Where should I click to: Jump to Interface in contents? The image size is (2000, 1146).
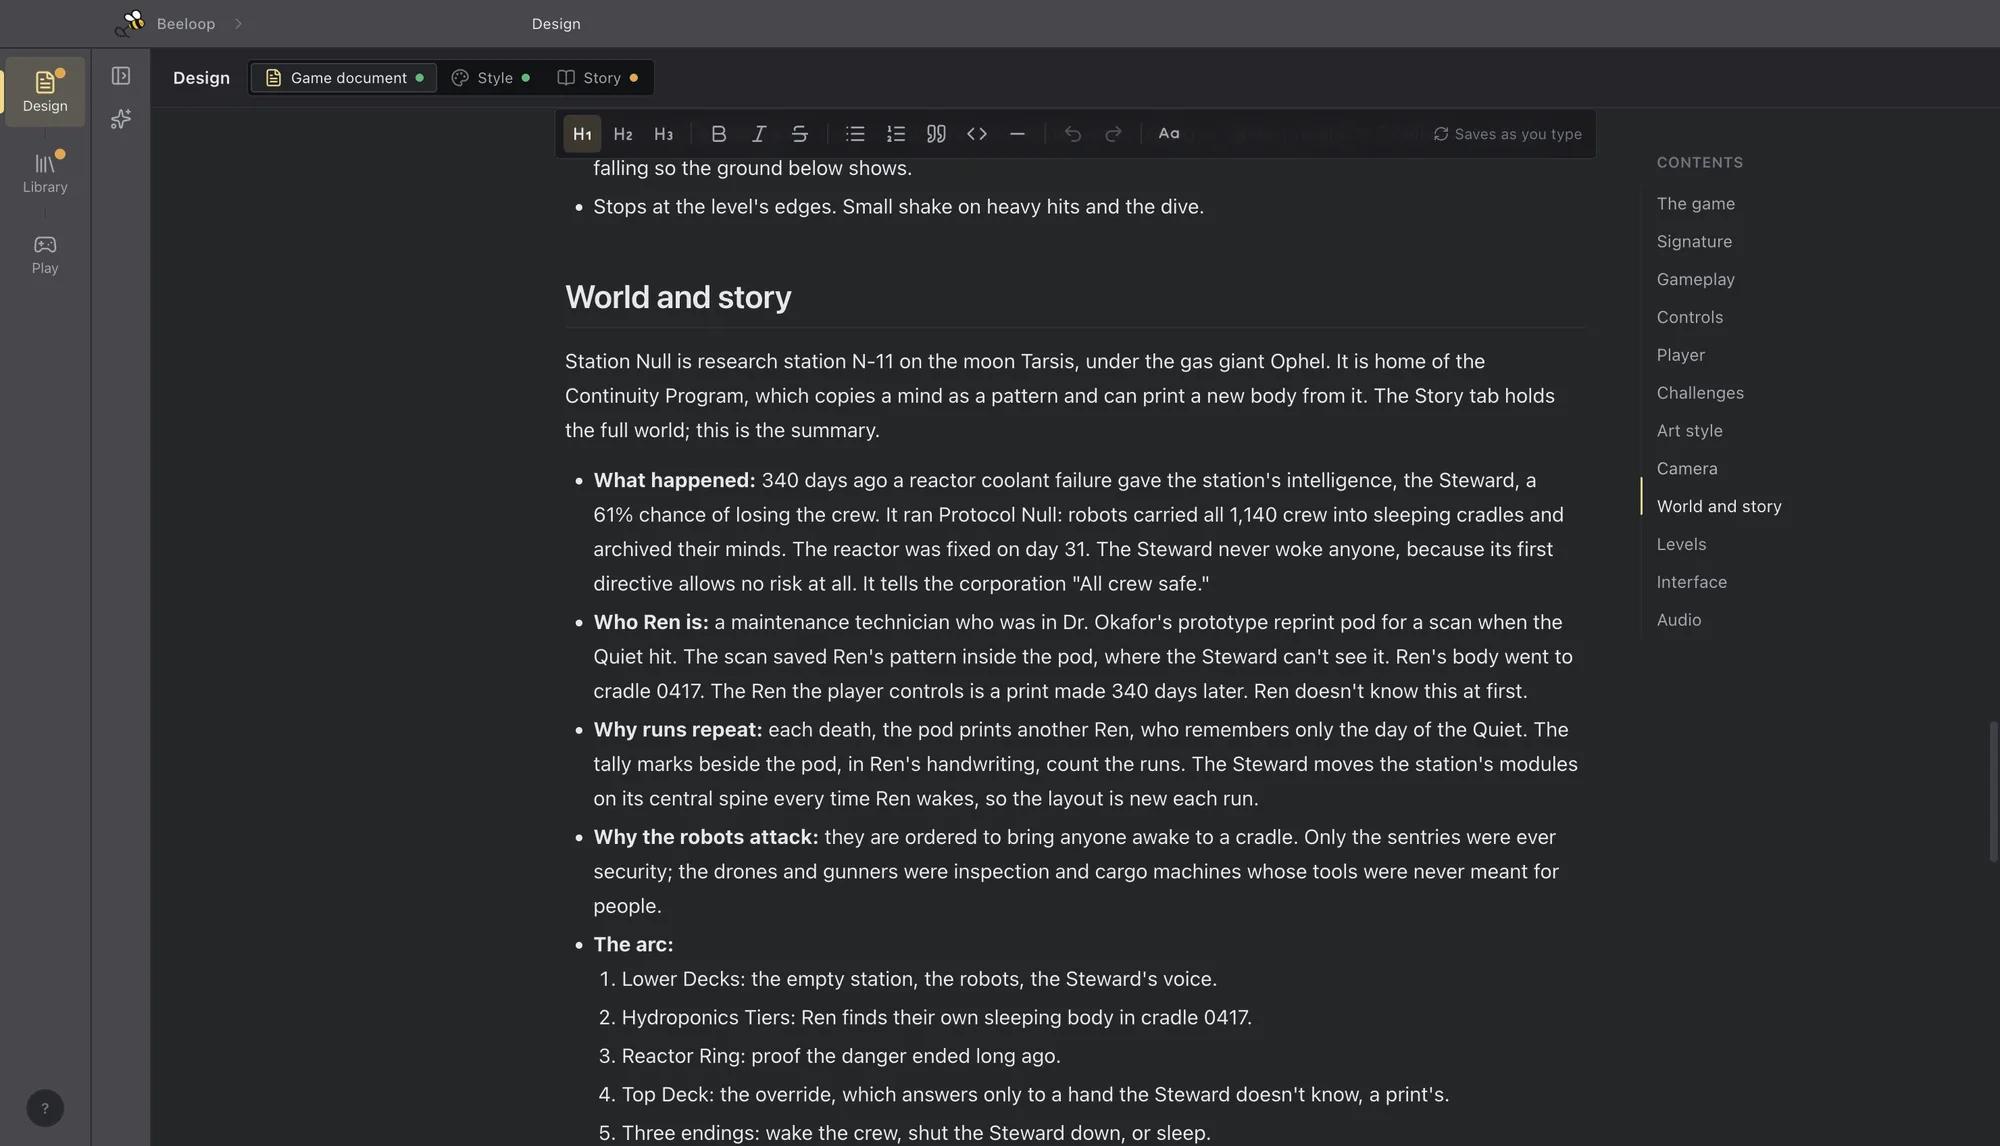point(1692,583)
